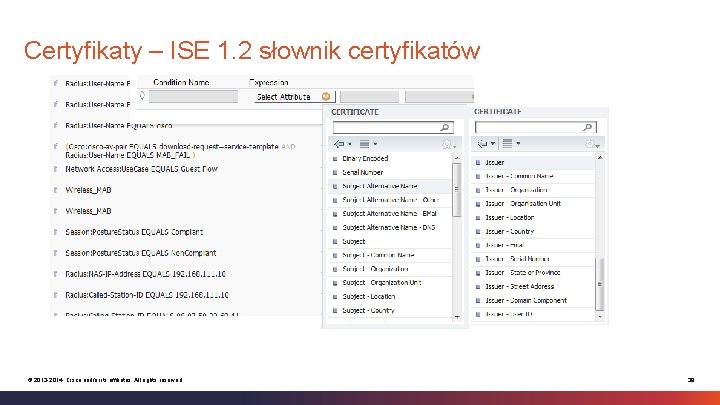
Task: Open gear settings in right Certificate panel
Action: [592, 144]
